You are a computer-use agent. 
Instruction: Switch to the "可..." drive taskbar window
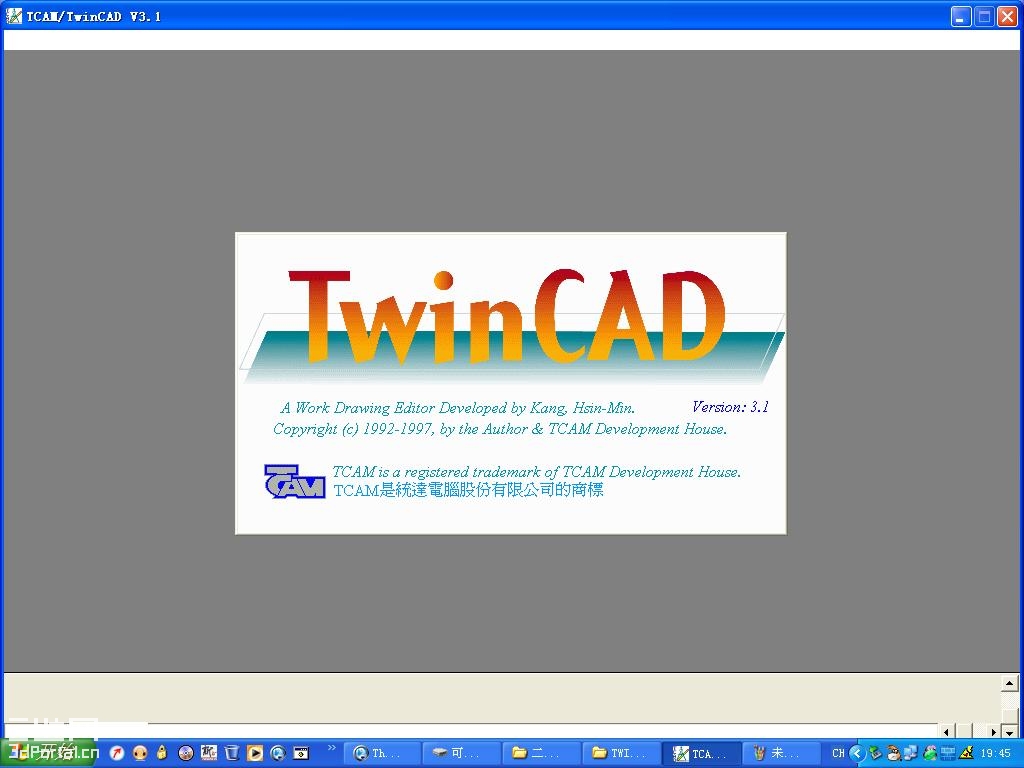[460, 753]
